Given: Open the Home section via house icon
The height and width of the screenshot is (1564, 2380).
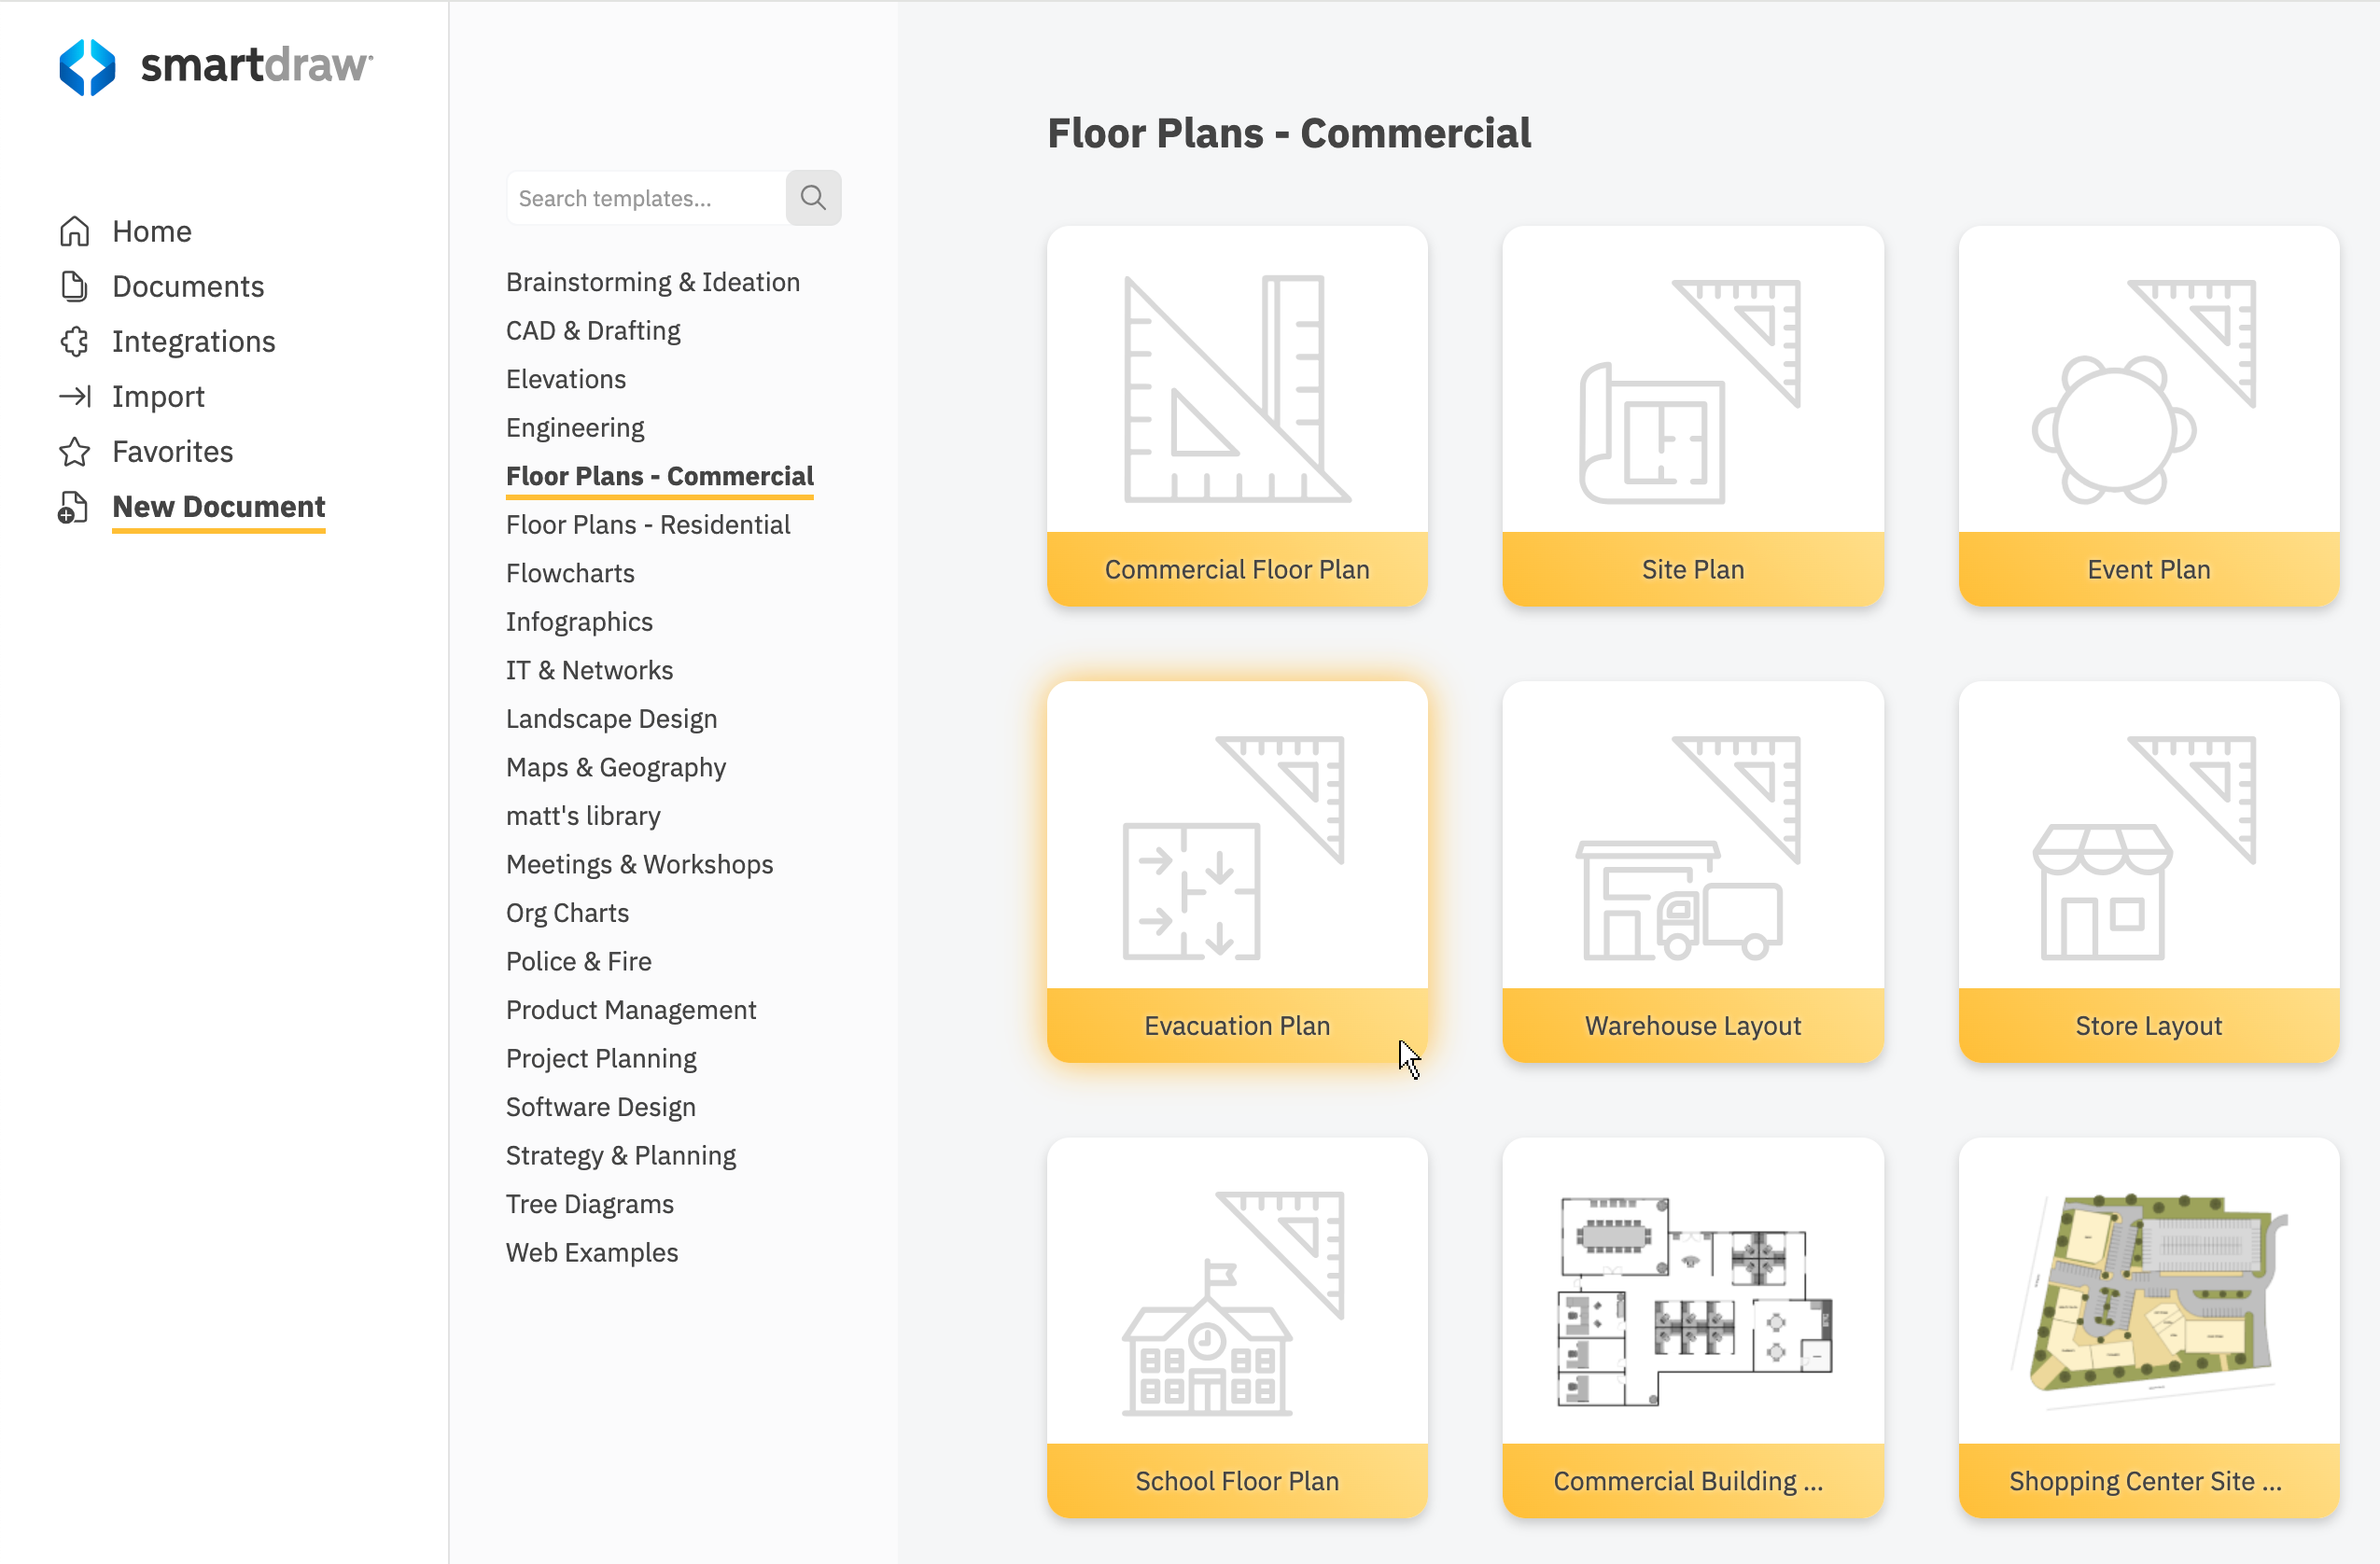Looking at the screenshot, I should [x=74, y=231].
